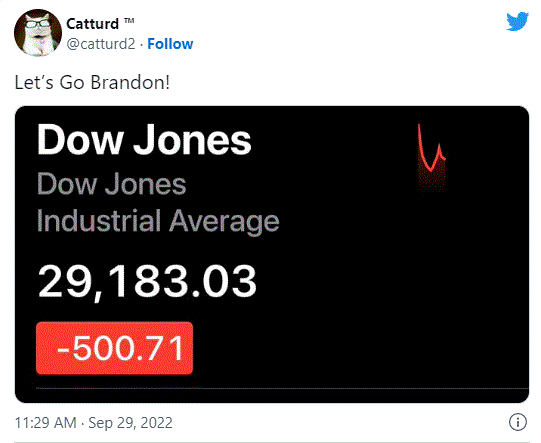Click the gray Dow Jones subtitle
Image resolution: width=541 pixels, height=443 pixels.
click(x=111, y=184)
